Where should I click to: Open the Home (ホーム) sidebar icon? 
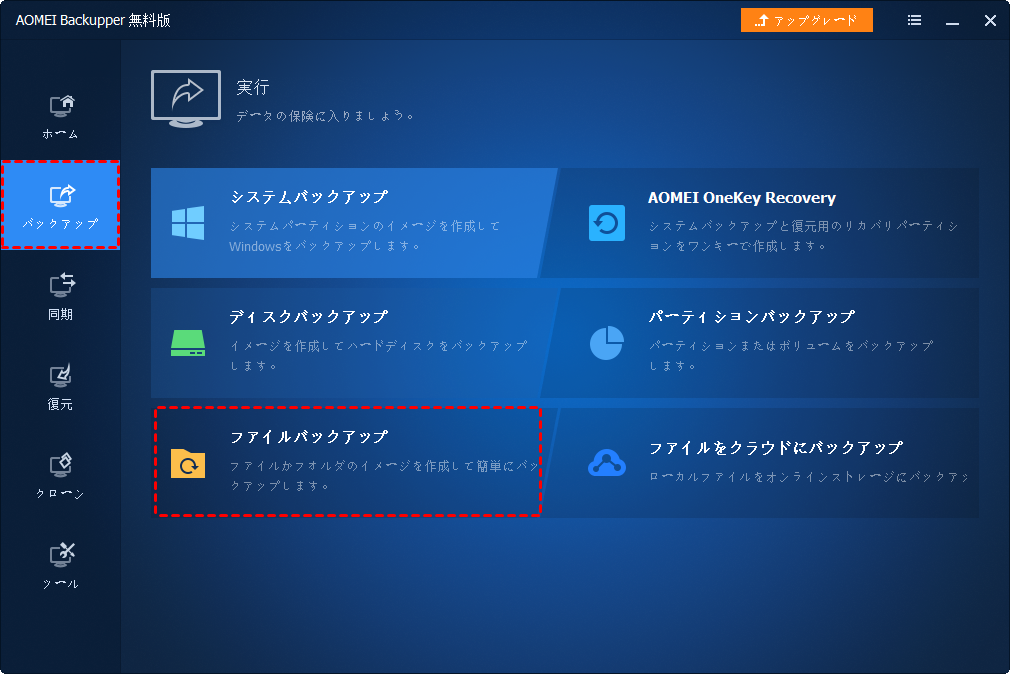(x=62, y=106)
